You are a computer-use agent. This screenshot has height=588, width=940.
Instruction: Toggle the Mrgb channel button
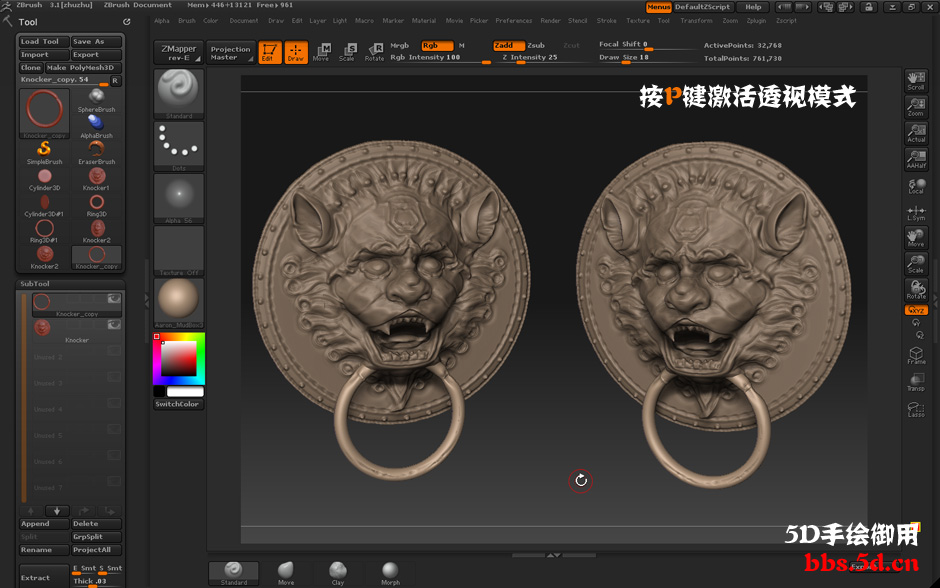pyautogui.click(x=400, y=46)
